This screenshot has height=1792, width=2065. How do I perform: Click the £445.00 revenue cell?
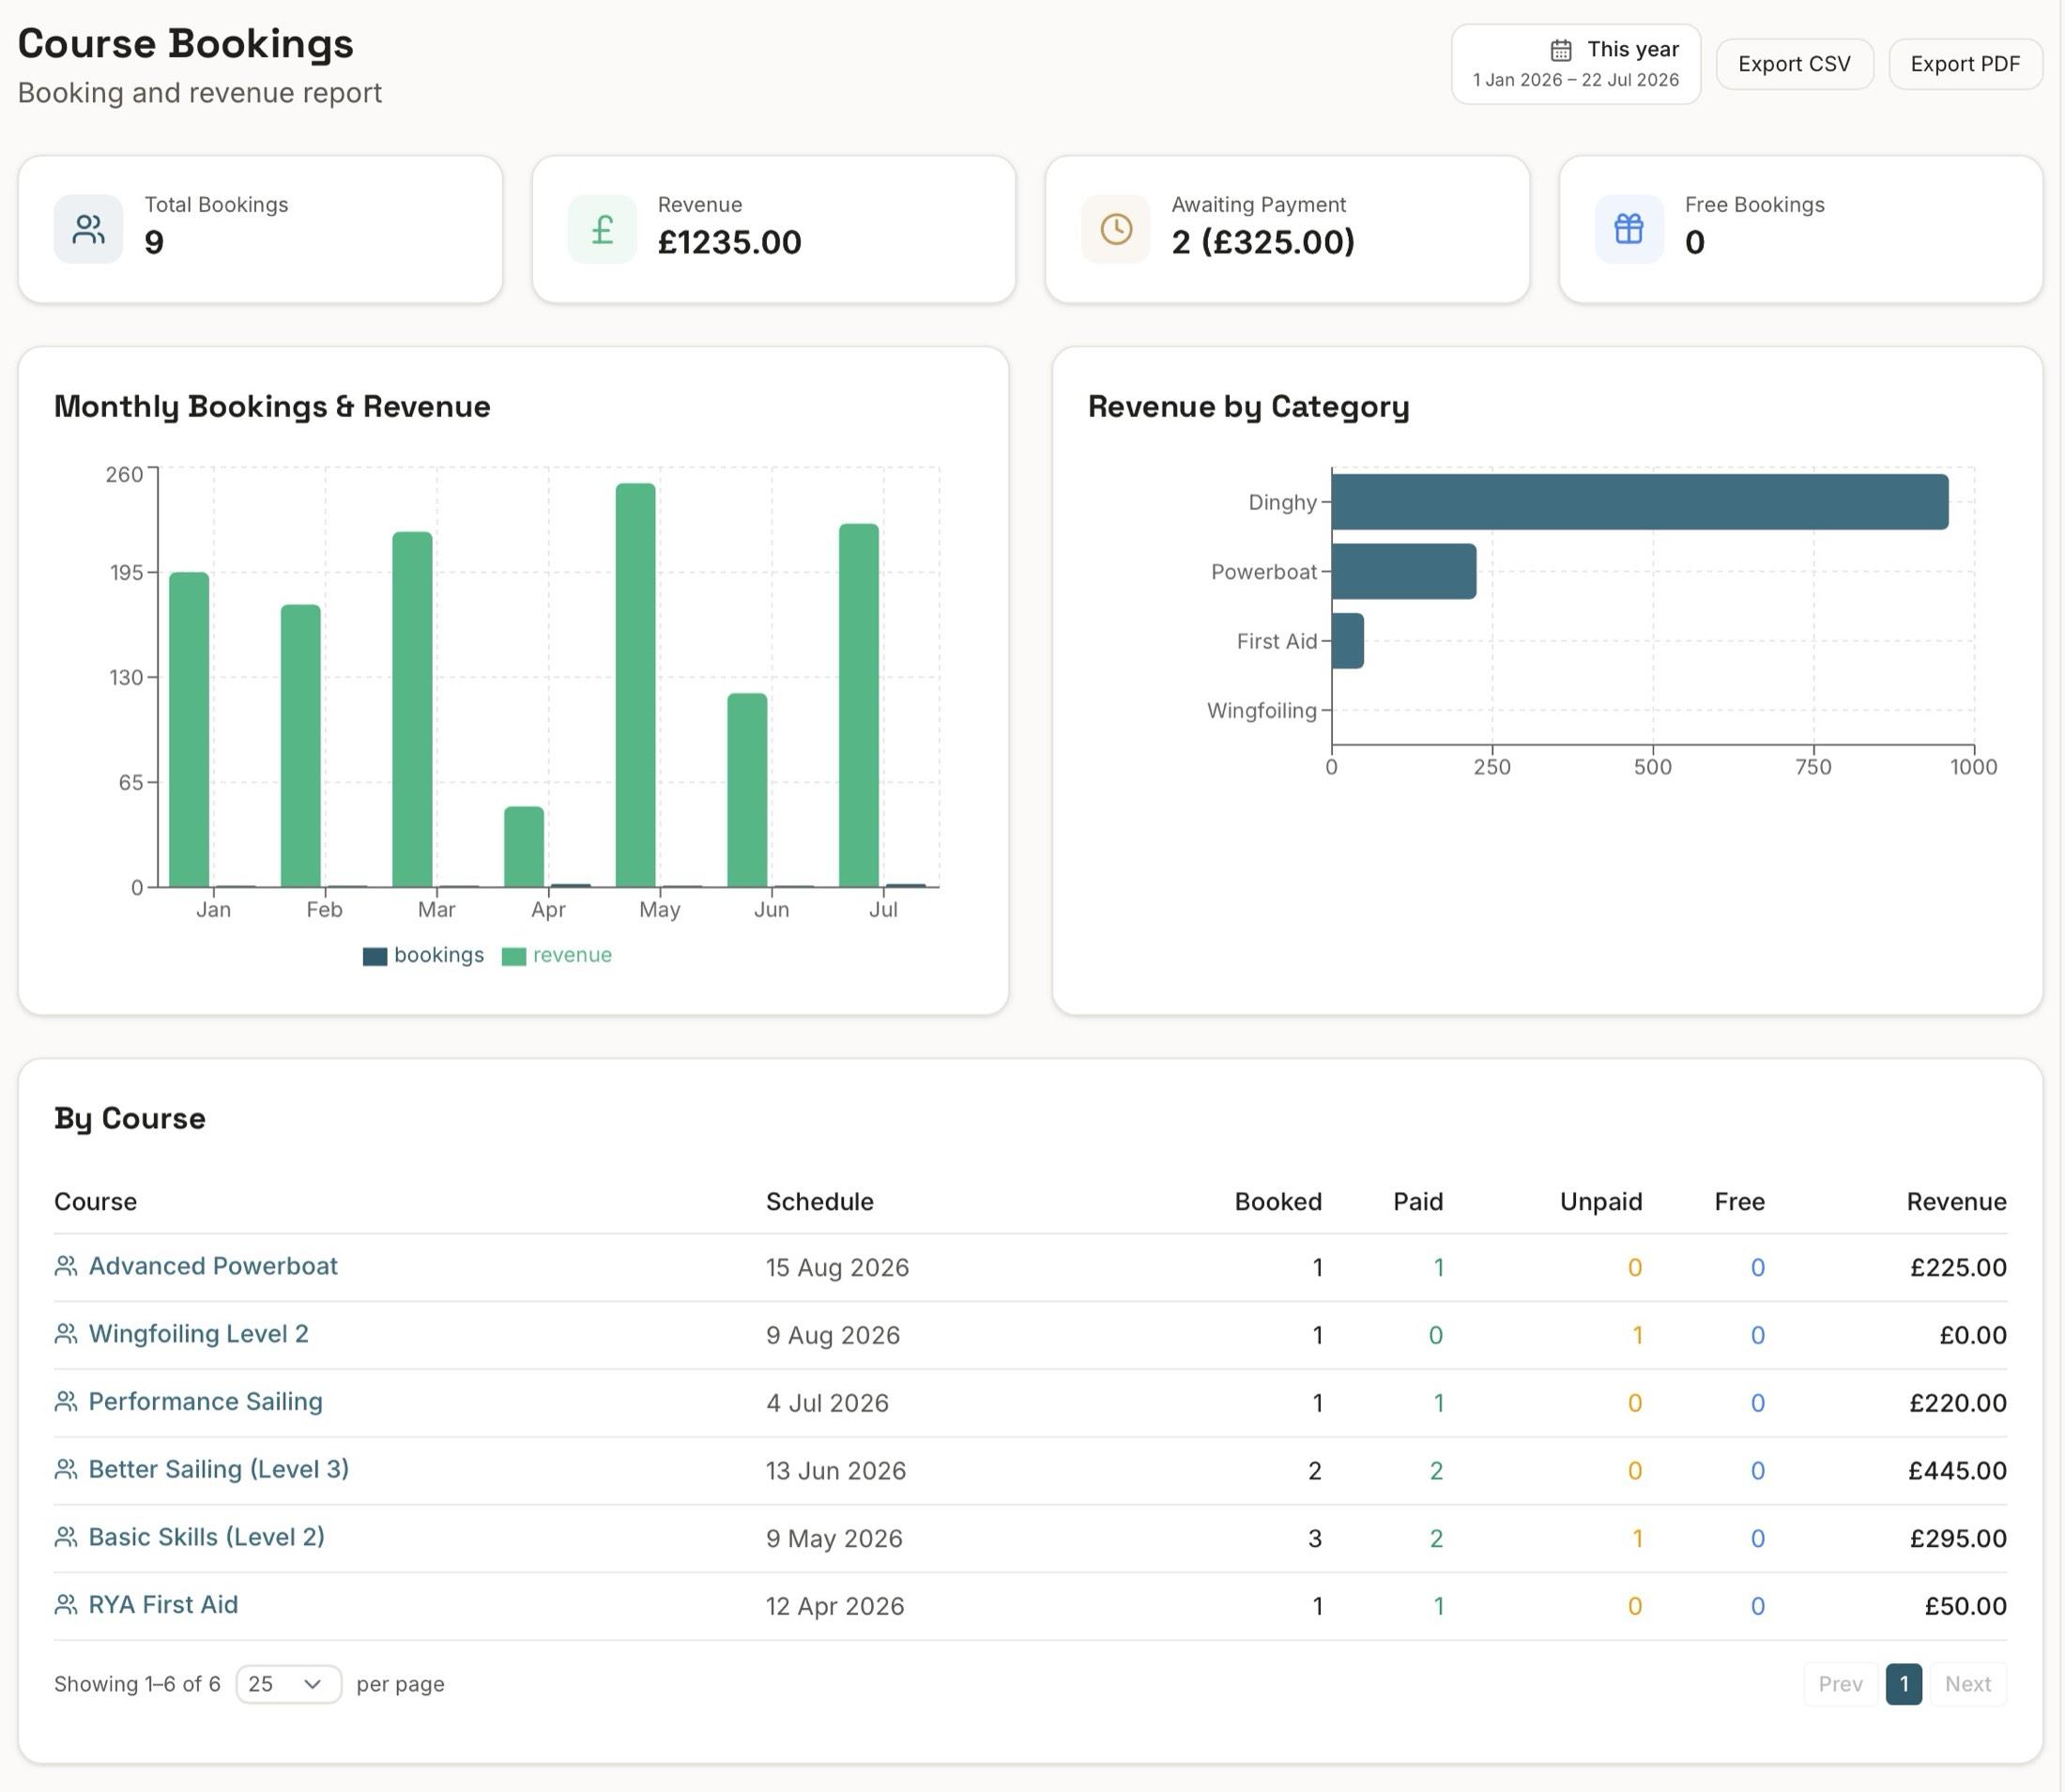pyautogui.click(x=1957, y=1471)
